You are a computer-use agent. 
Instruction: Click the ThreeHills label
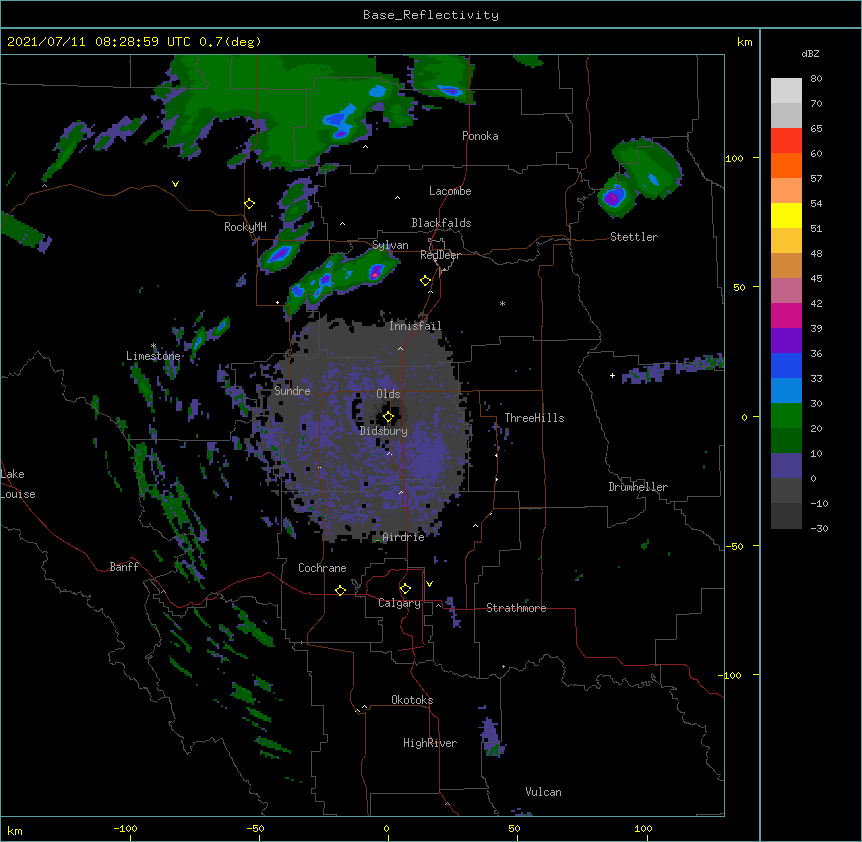tap(534, 418)
